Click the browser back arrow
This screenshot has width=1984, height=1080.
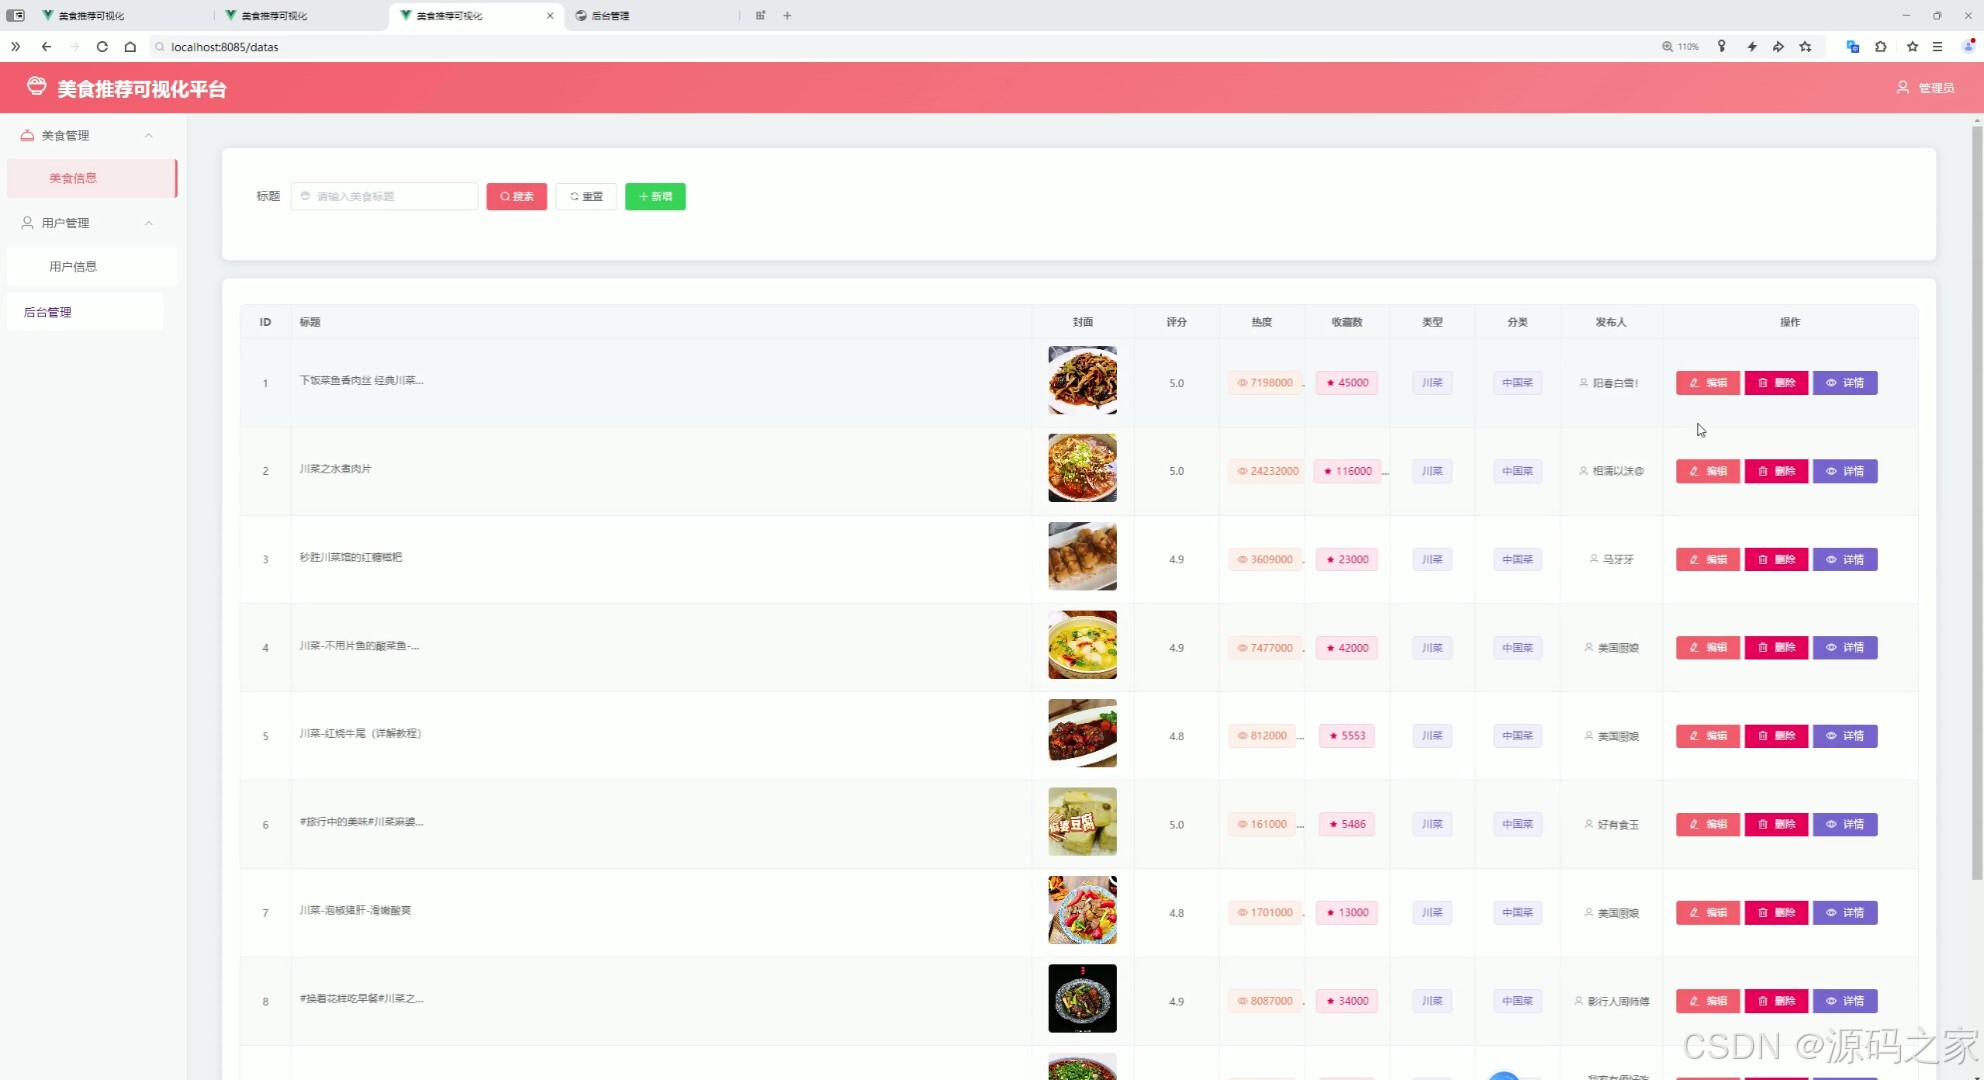pos(46,46)
